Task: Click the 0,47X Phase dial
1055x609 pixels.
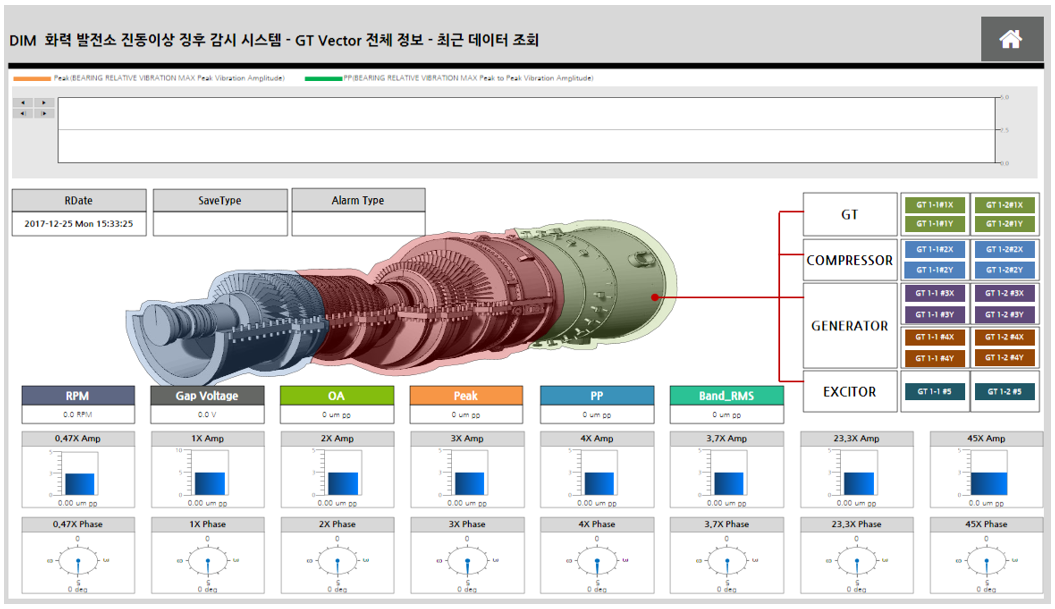Action: coord(78,561)
